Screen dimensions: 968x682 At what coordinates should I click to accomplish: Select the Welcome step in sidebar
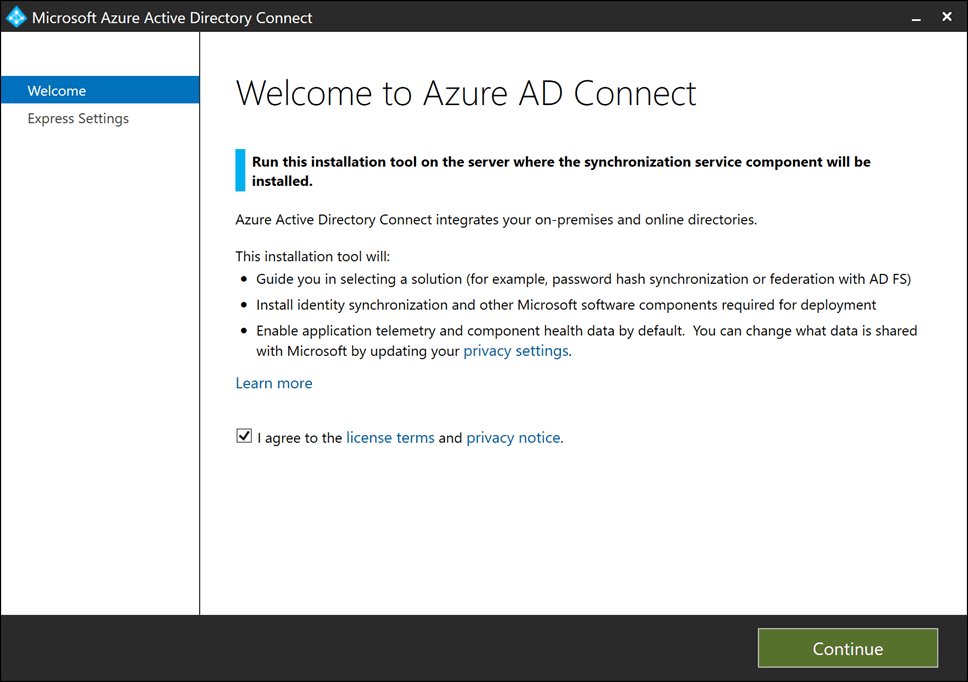pyautogui.click(x=57, y=91)
